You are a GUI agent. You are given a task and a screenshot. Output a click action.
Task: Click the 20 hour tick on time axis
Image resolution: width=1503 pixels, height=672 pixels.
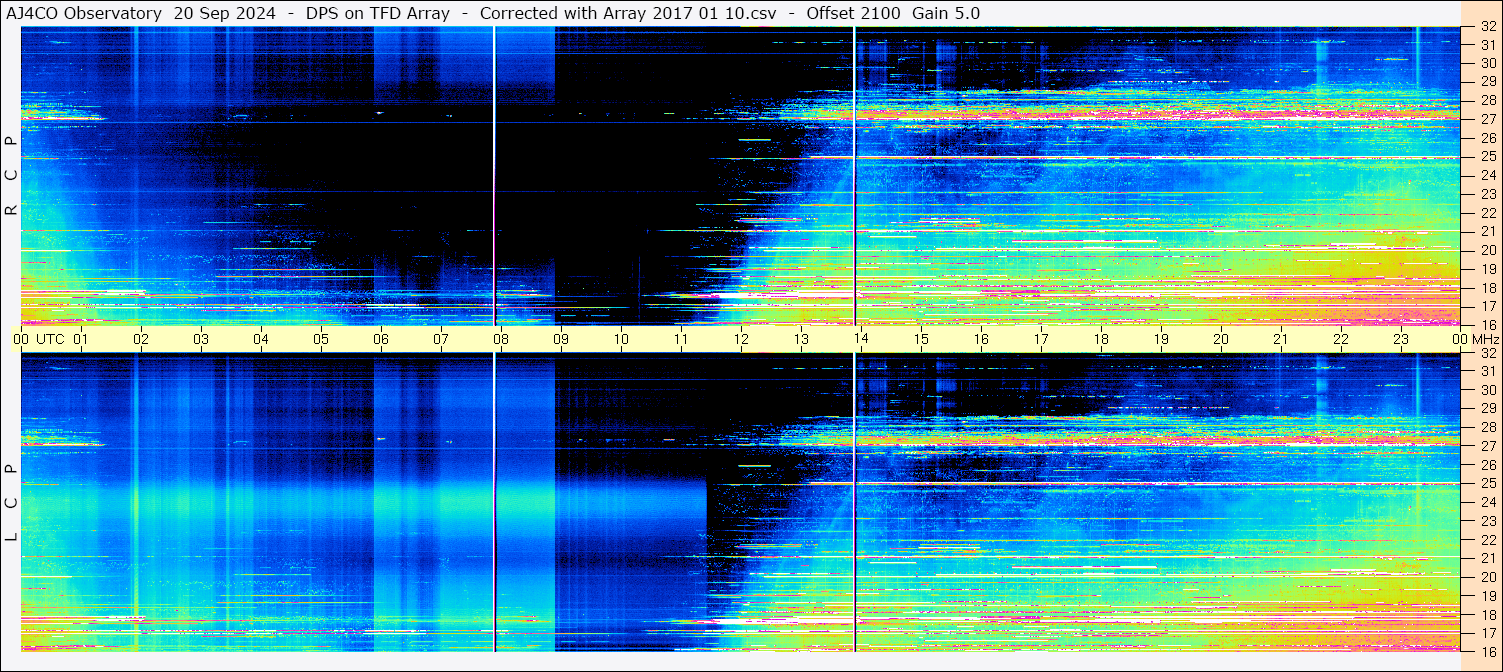[x=1221, y=339]
